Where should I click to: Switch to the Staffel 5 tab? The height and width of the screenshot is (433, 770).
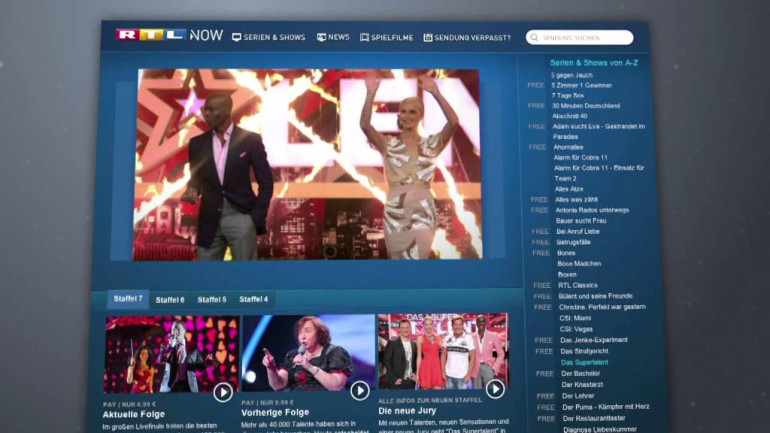point(212,299)
